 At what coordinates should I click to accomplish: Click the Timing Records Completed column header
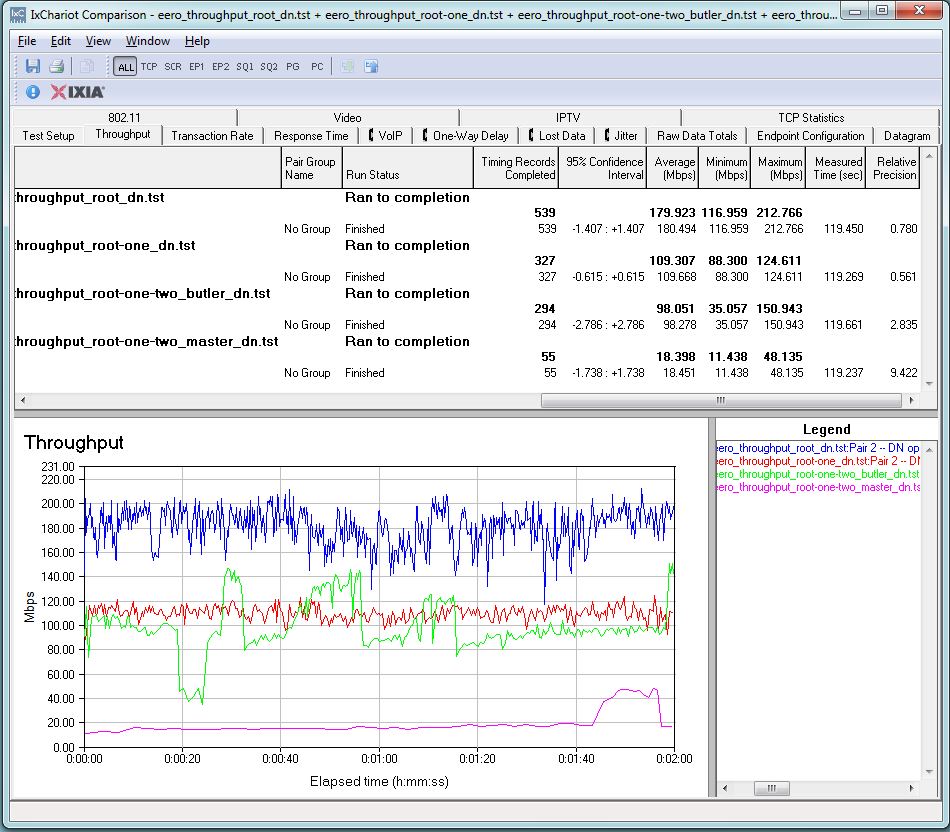tap(516, 168)
